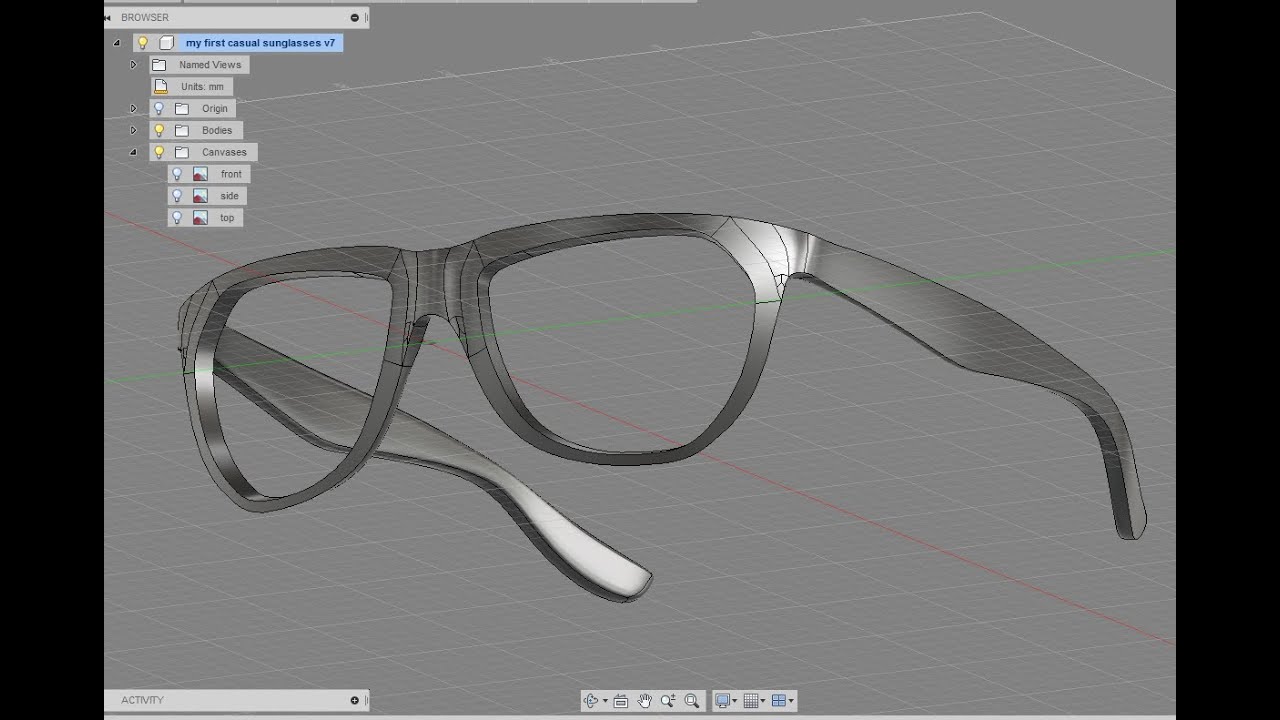
Task: Select 'my first casual sunglasses v7' label
Action: tap(260, 43)
